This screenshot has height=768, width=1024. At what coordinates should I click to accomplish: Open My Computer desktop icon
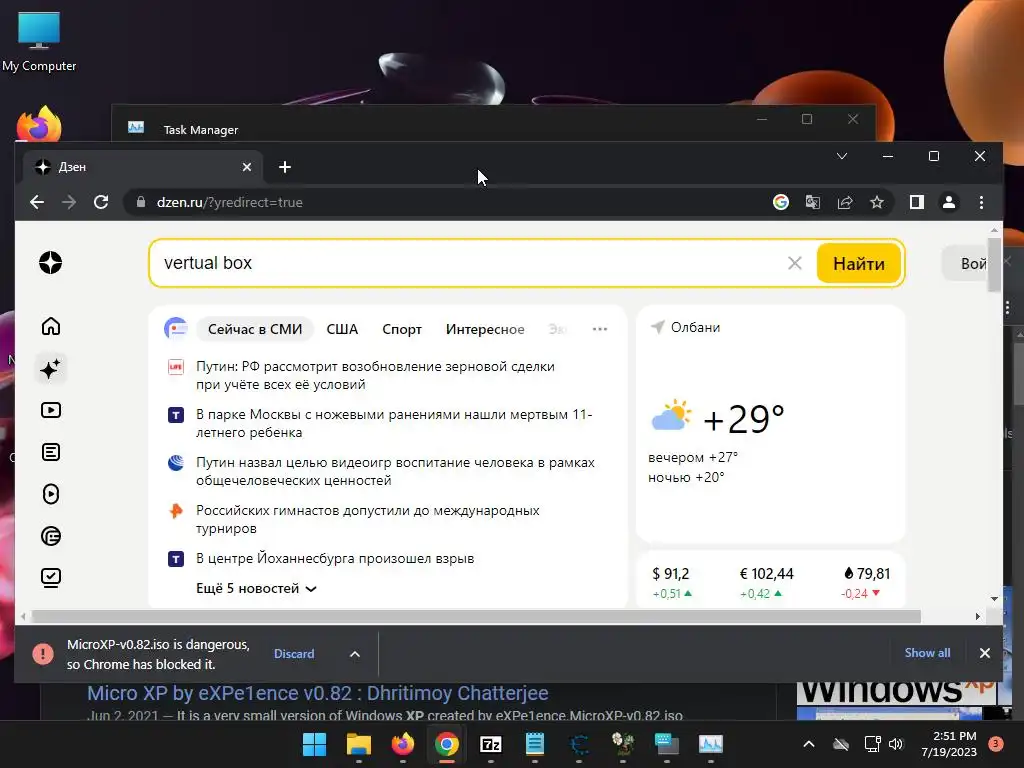[x=39, y=42]
